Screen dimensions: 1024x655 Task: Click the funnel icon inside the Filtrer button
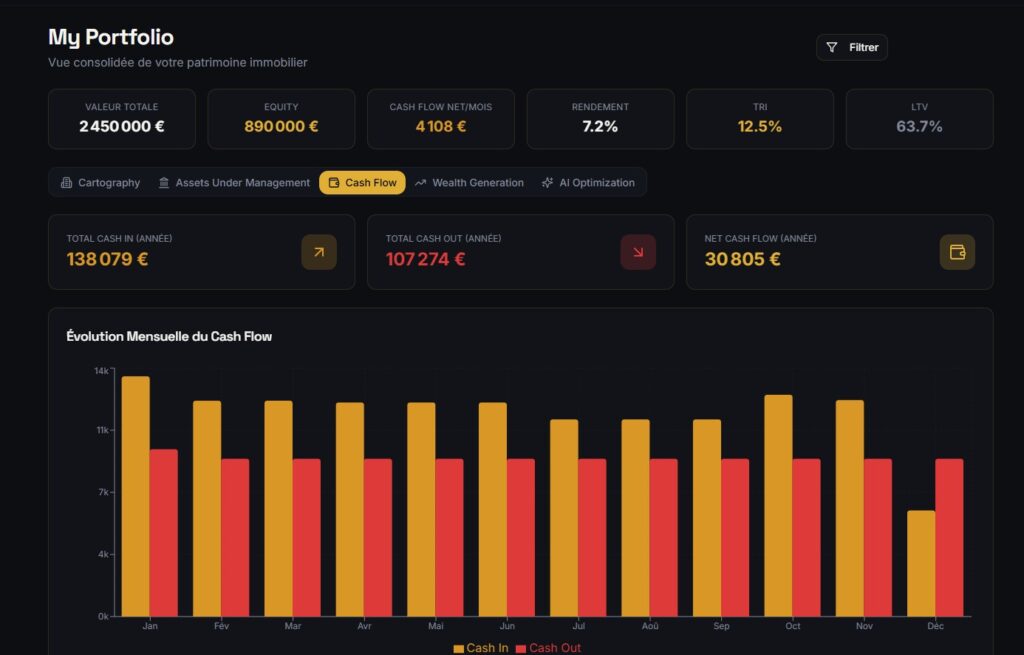(832, 46)
